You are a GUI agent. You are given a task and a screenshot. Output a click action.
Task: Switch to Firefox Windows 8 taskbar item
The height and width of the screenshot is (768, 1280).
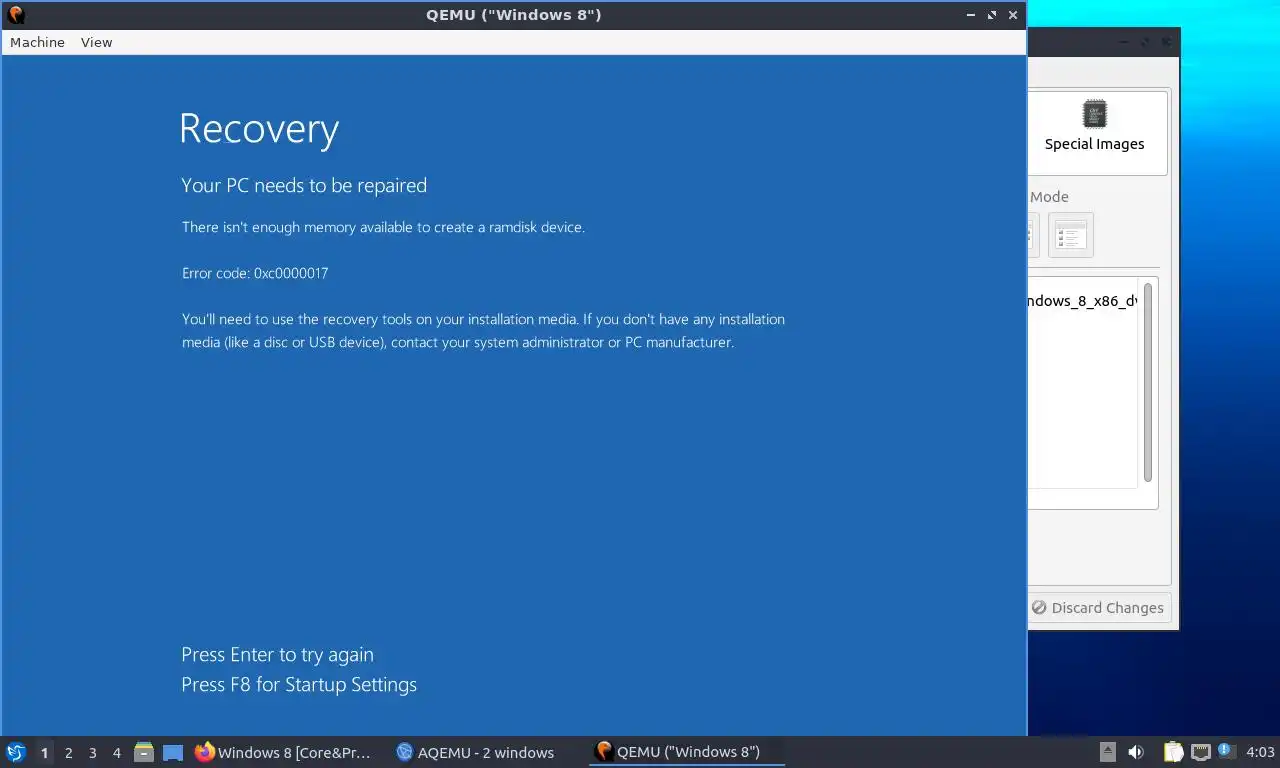click(283, 752)
